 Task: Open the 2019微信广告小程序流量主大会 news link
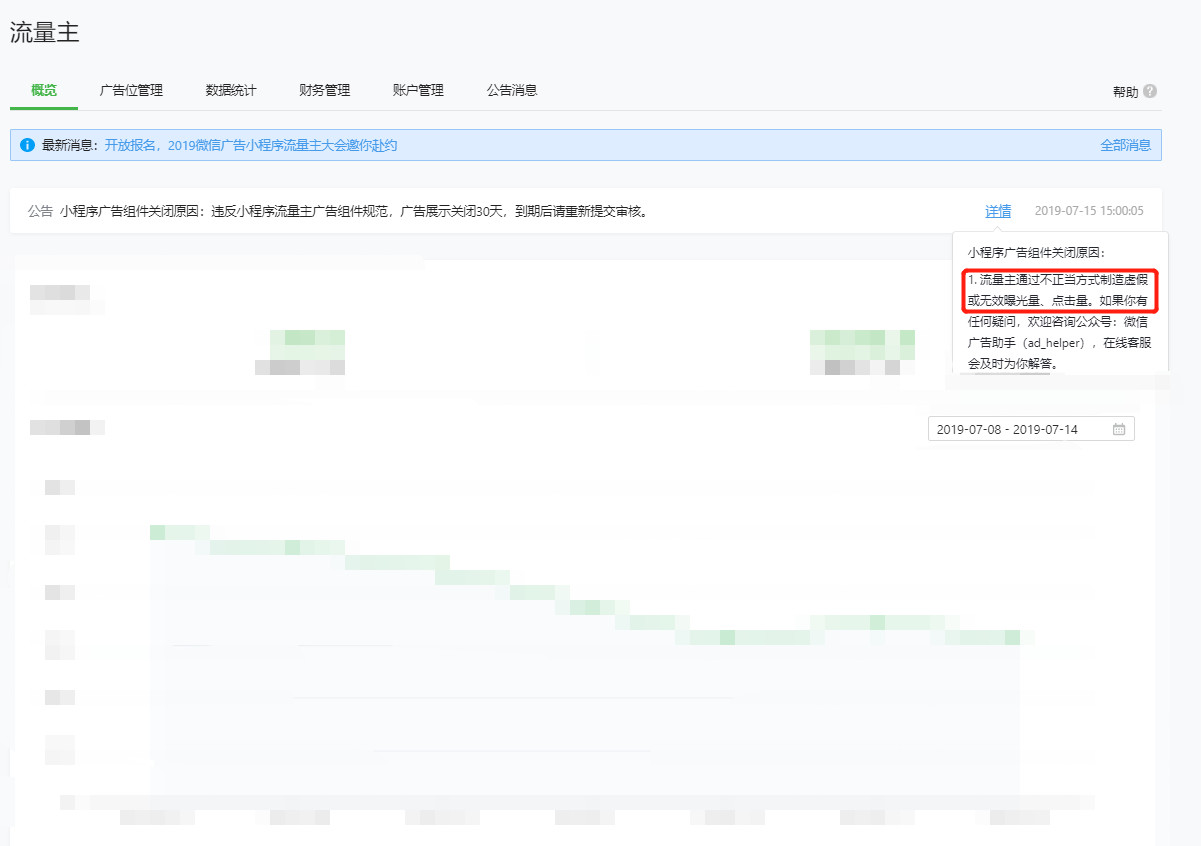[x=250, y=145]
